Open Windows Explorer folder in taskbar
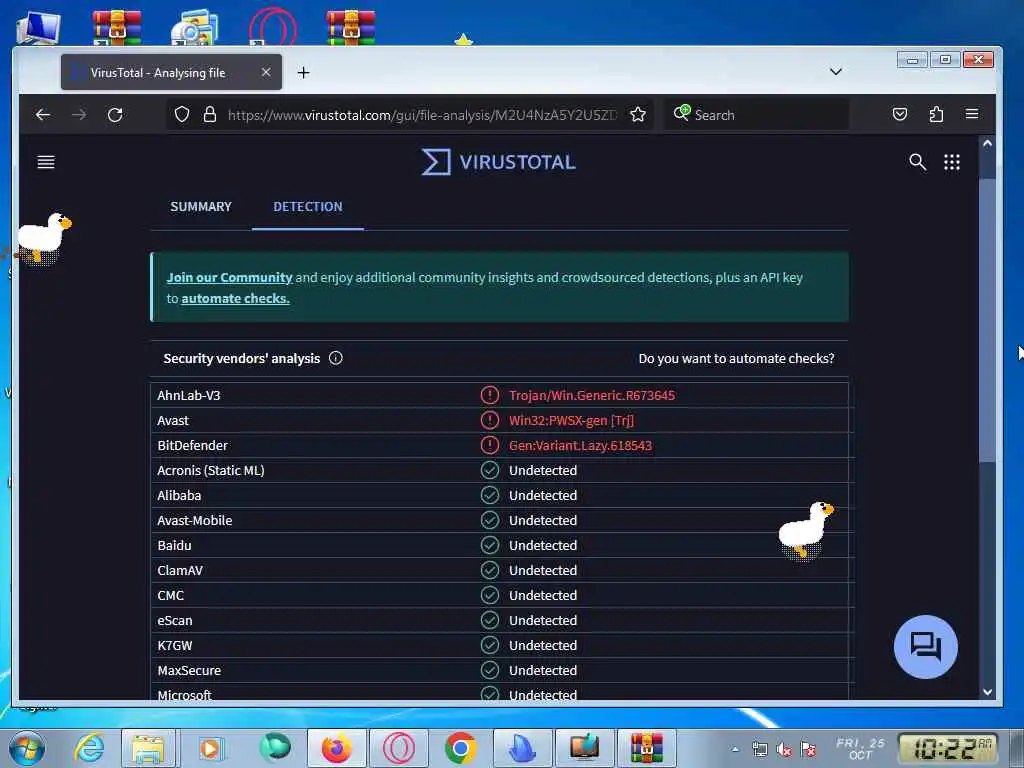The height and width of the screenshot is (768, 1024). tap(148, 748)
